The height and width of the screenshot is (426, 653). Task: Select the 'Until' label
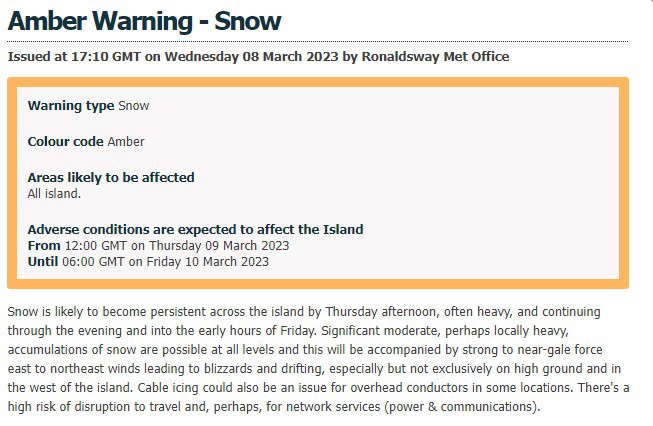(42, 262)
